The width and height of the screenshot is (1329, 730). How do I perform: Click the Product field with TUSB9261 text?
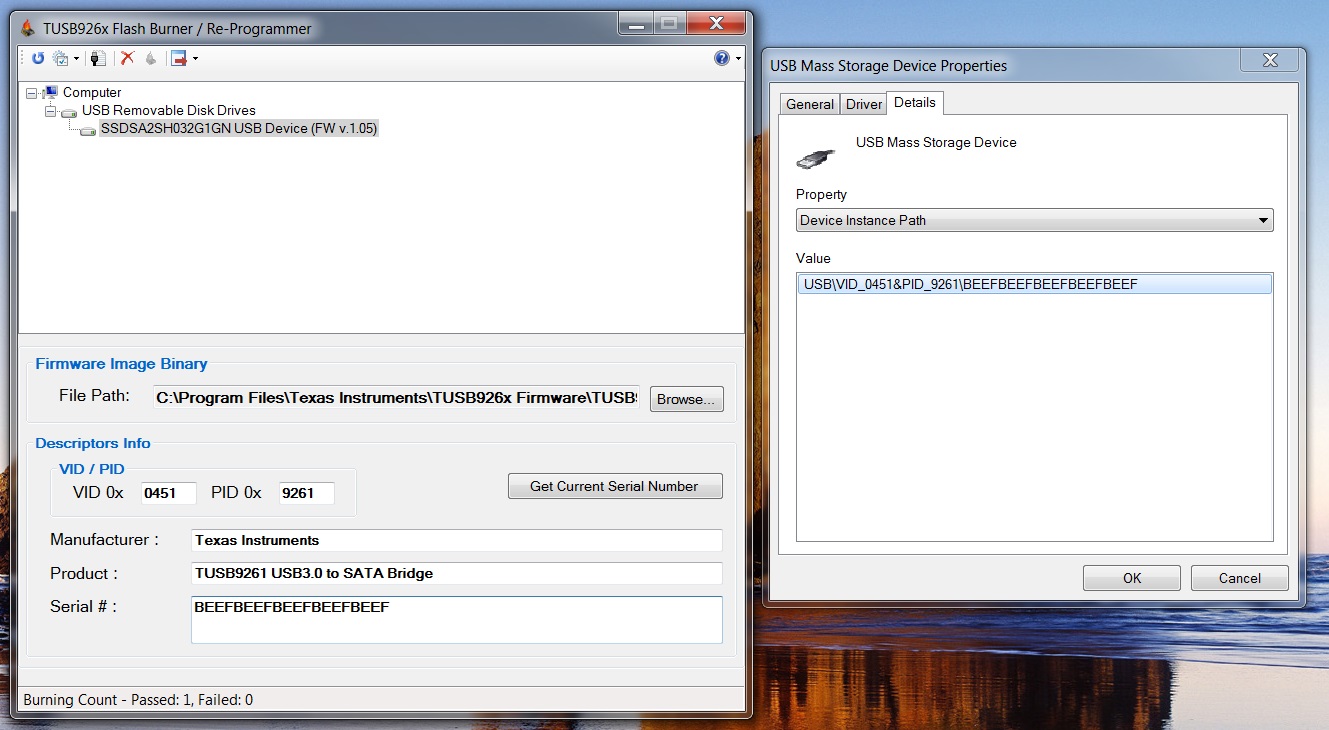click(x=456, y=574)
